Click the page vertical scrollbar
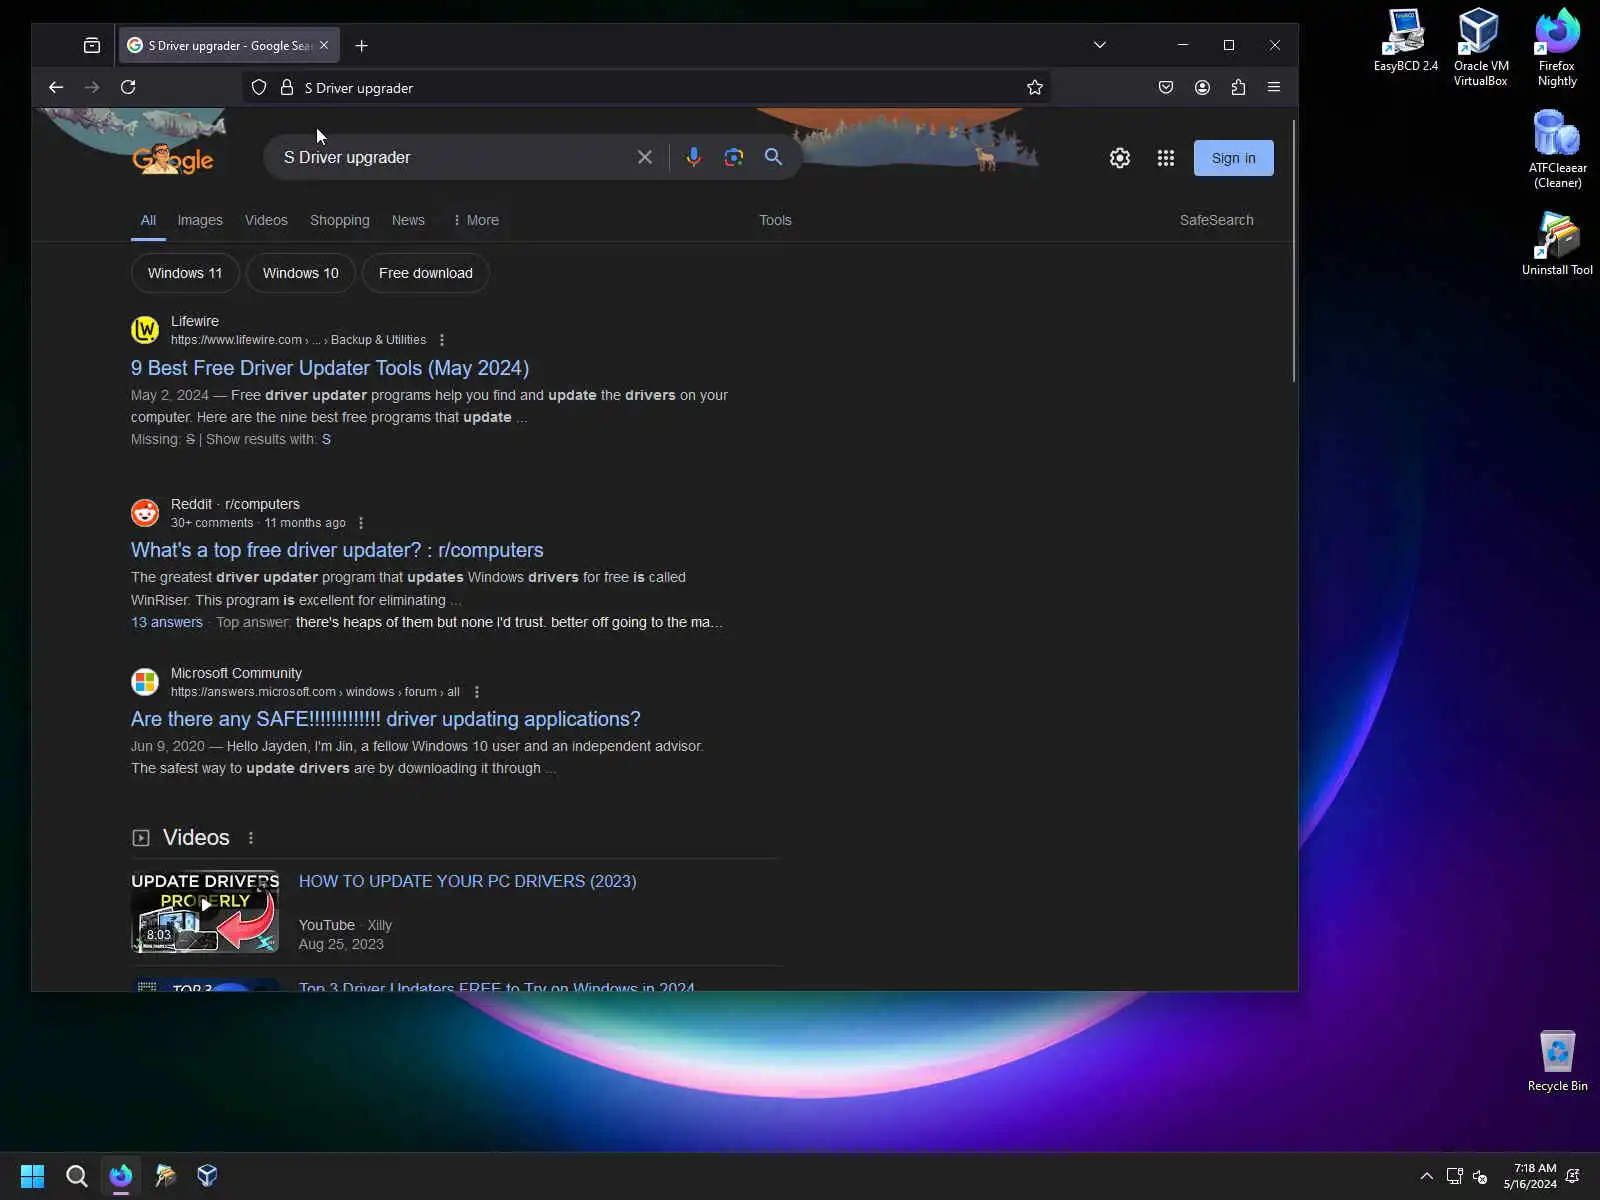 1293,250
